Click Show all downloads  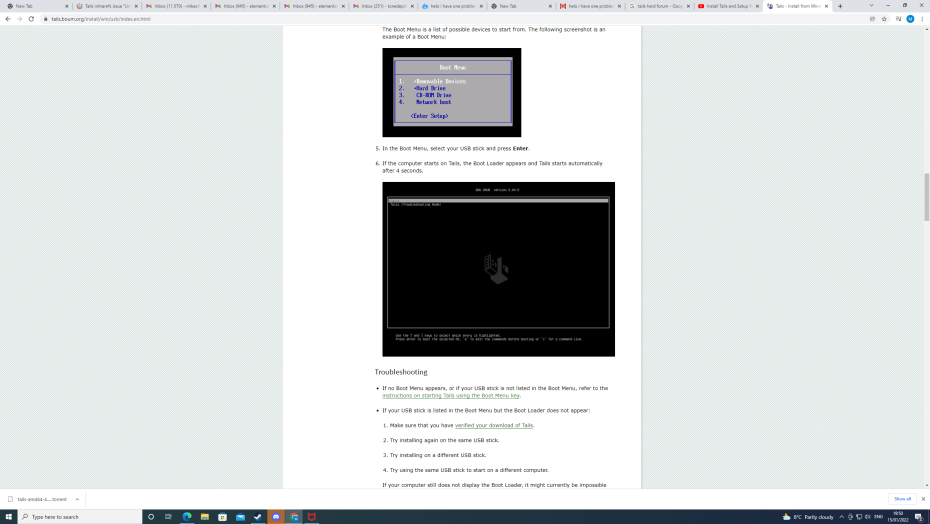click(902, 499)
